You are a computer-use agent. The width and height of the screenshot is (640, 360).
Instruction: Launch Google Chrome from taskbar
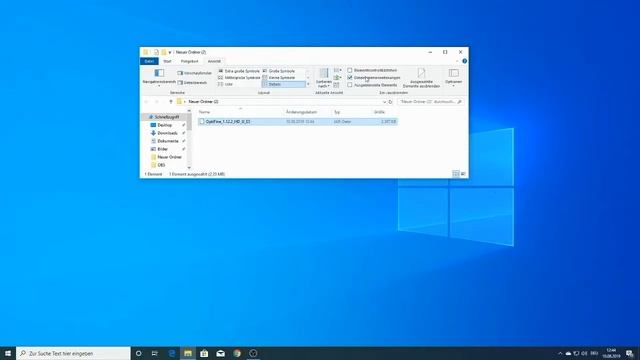tap(237, 353)
